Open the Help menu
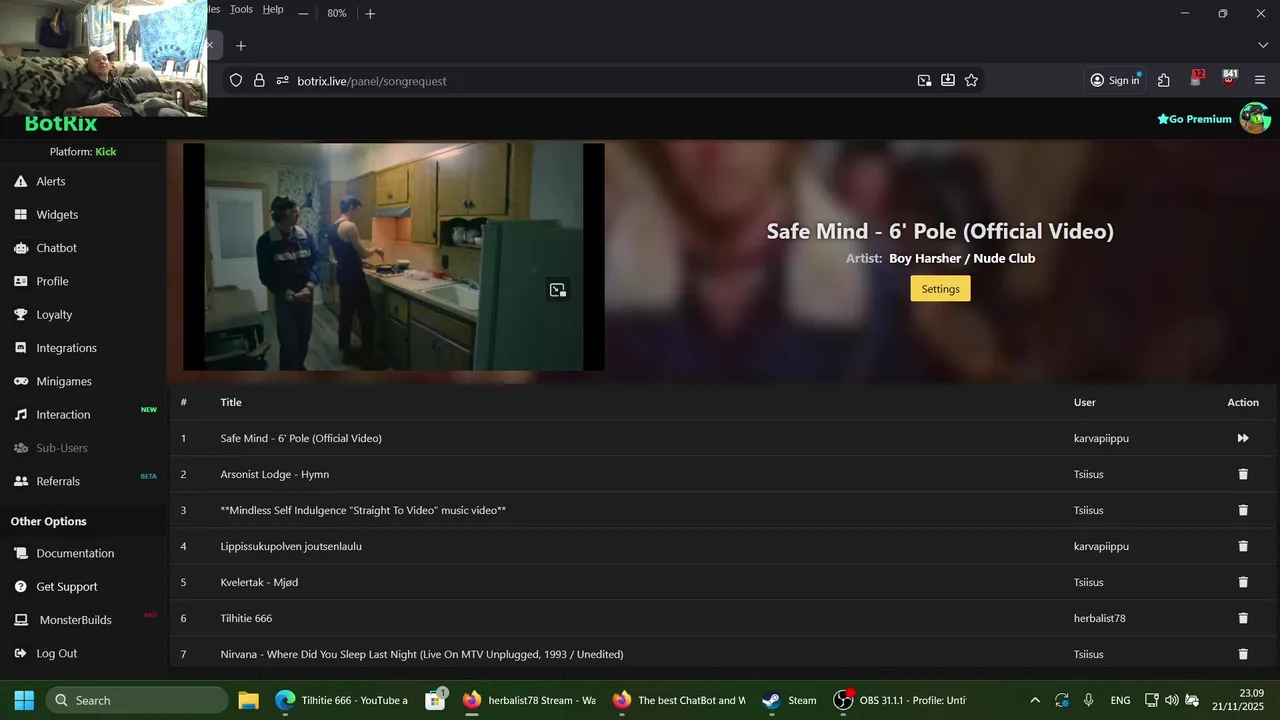The height and width of the screenshot is (720, 1280). coord(273,9)
